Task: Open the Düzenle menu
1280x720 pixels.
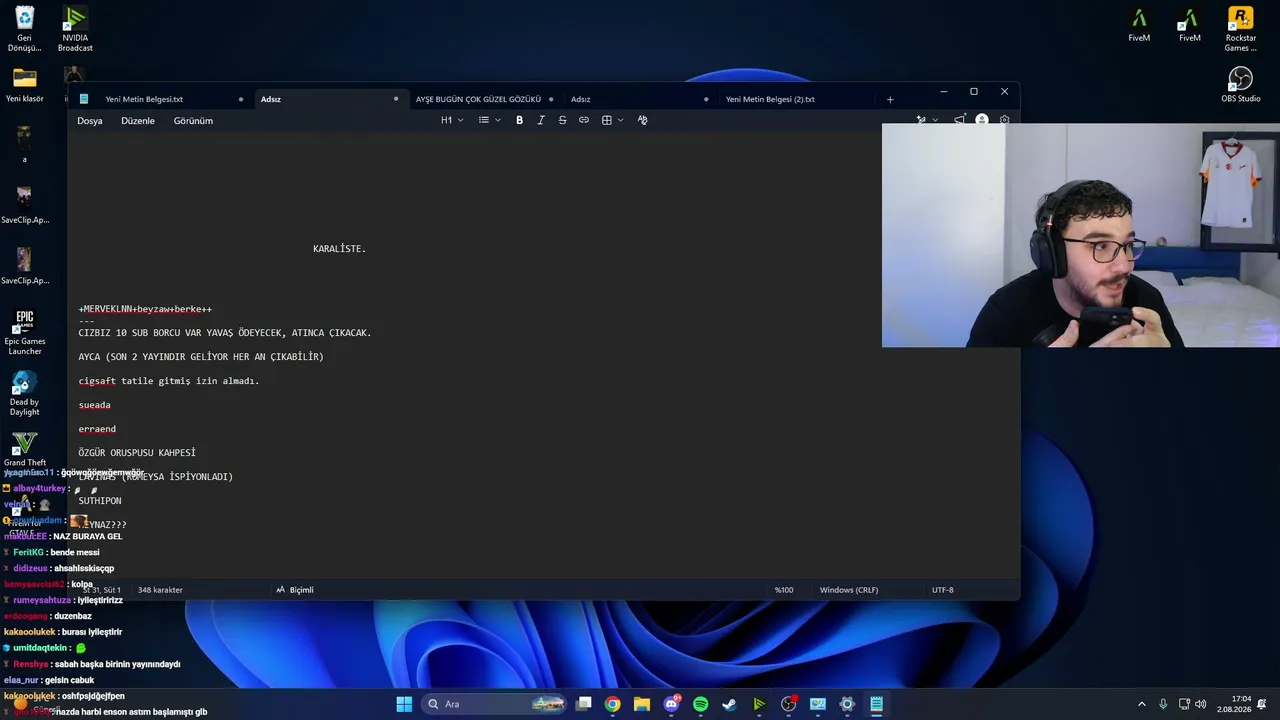Action: coord(138,121)
